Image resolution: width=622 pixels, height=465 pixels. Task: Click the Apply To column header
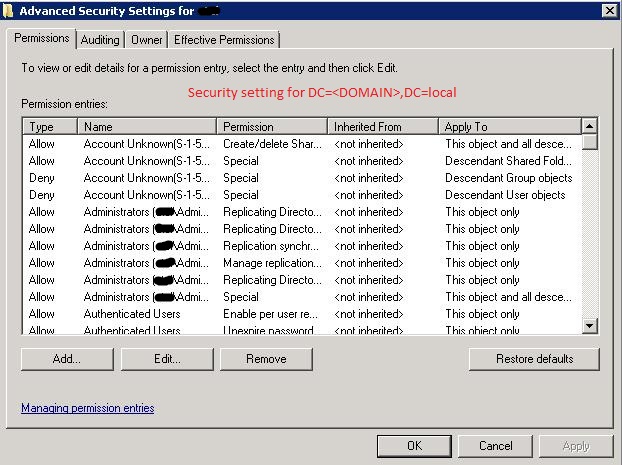click(508, 127)
